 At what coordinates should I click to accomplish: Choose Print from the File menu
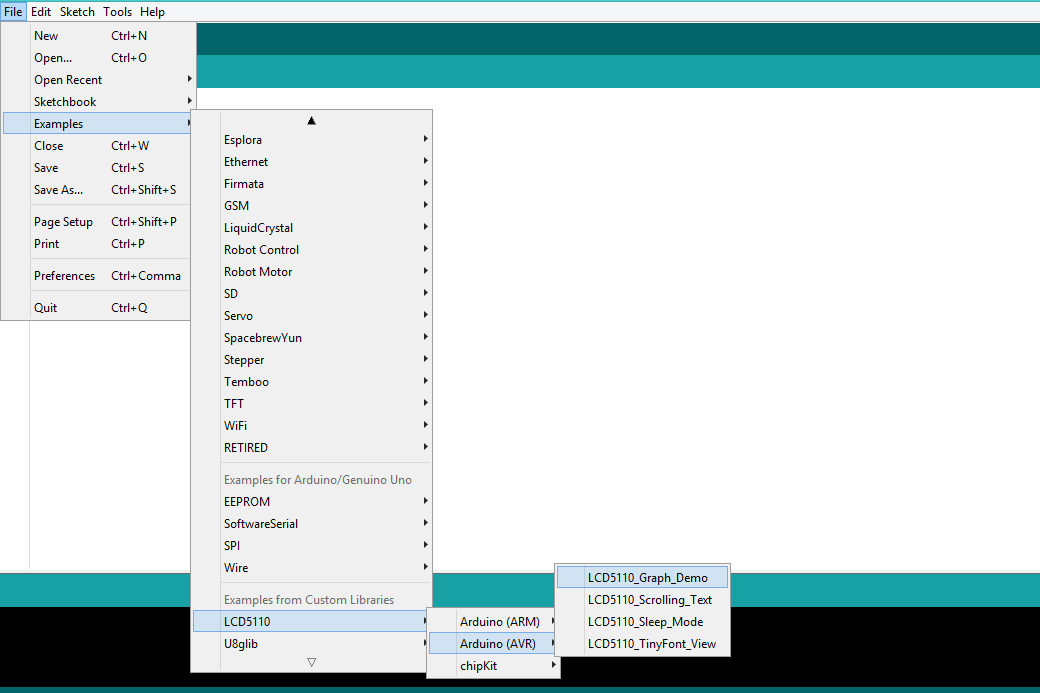click(99, 243)
